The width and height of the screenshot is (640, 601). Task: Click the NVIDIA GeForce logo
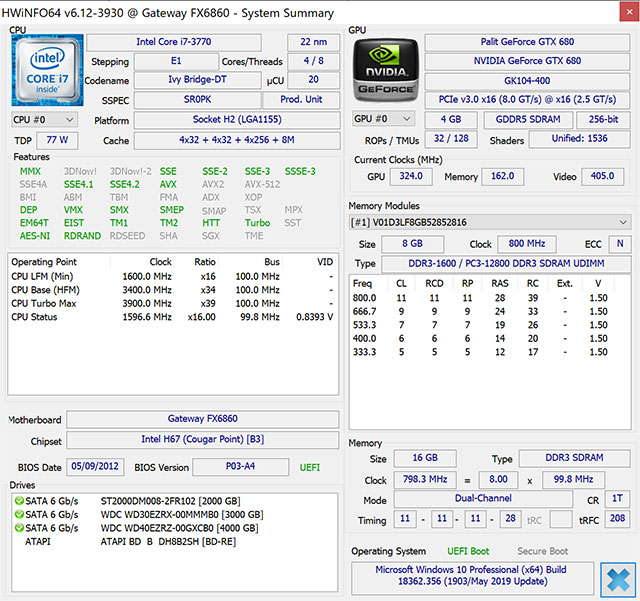pyautogui.click(x=386, y=70)
